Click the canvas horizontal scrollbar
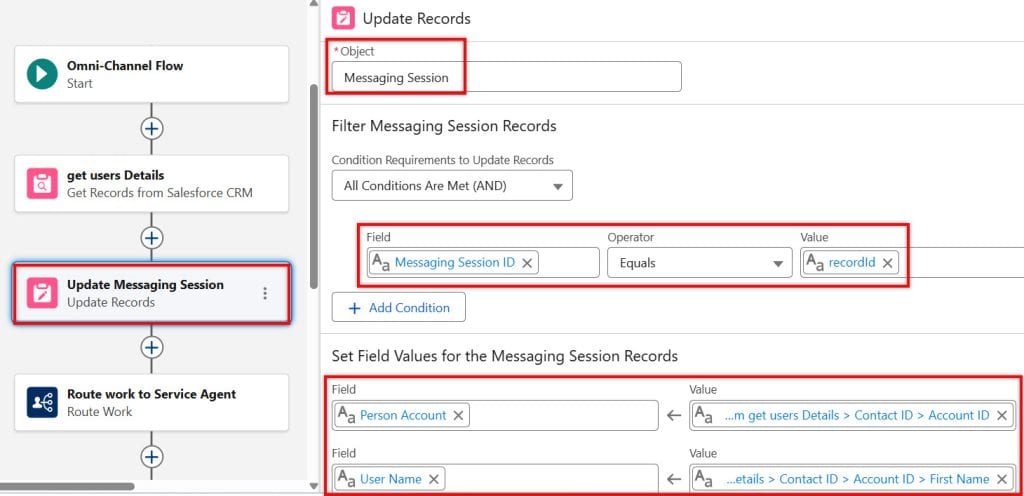The image size is (1024, 496). tap(67, 486)
